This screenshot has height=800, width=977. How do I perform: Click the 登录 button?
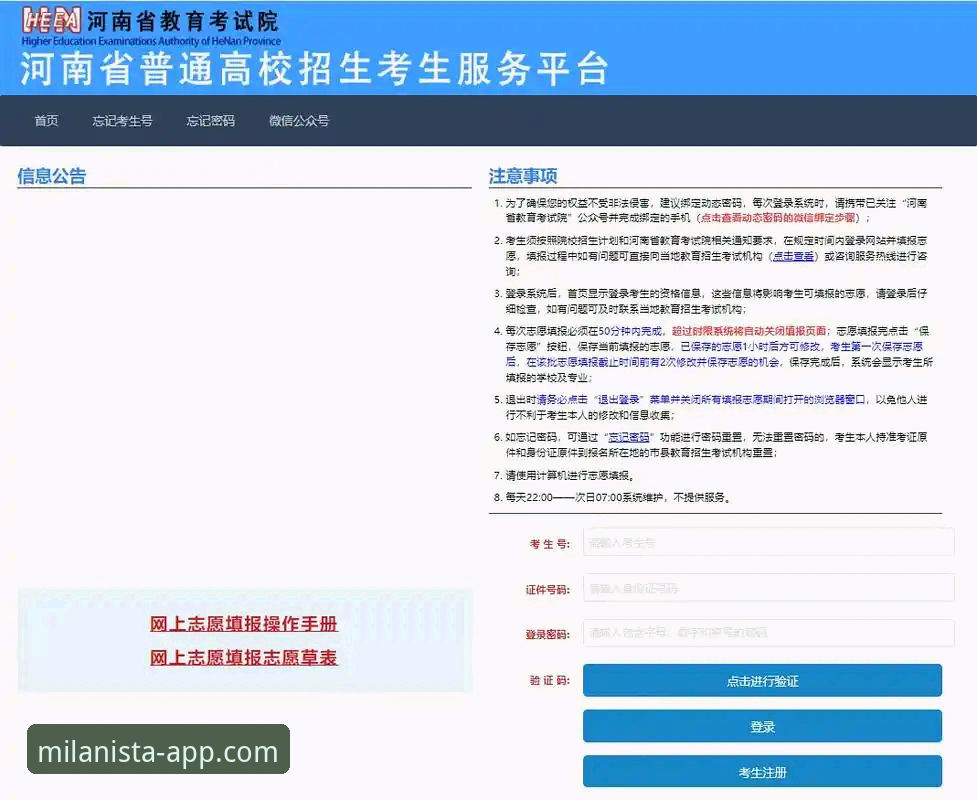click(x=762, y=726)
